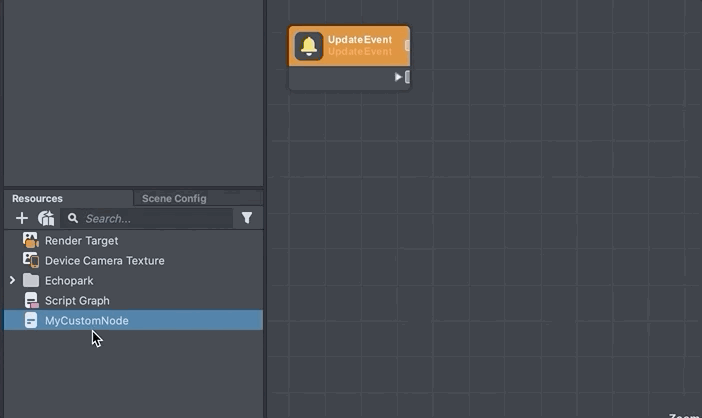The height and width of the screenshot is (418, 702).
Task: Click the MyCustomNode file icon
Action: pos(30,320)
